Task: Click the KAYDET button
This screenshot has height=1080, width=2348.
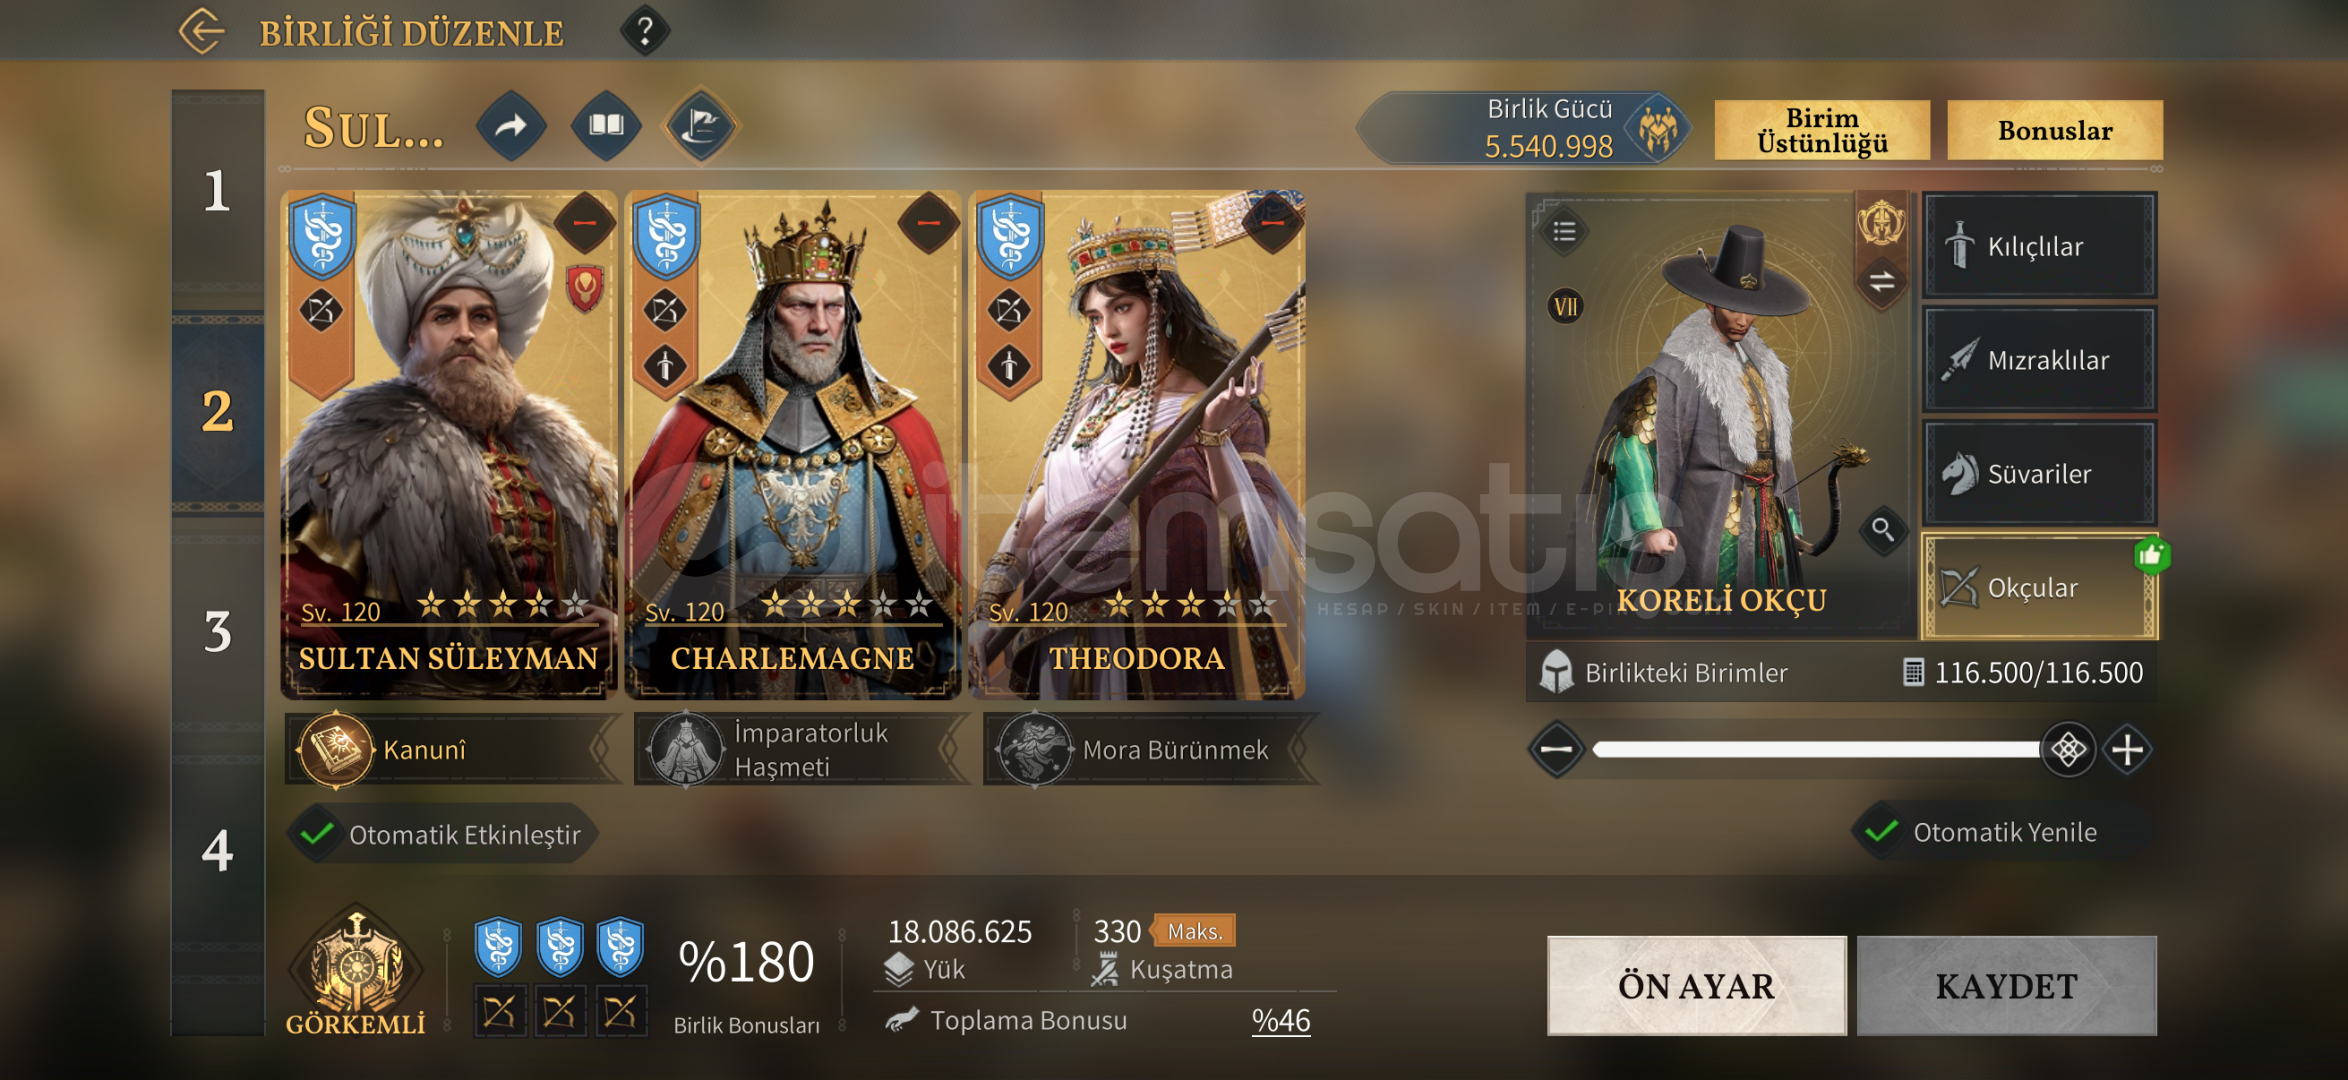Action: pyautogui.click(x=2006, y=986)
